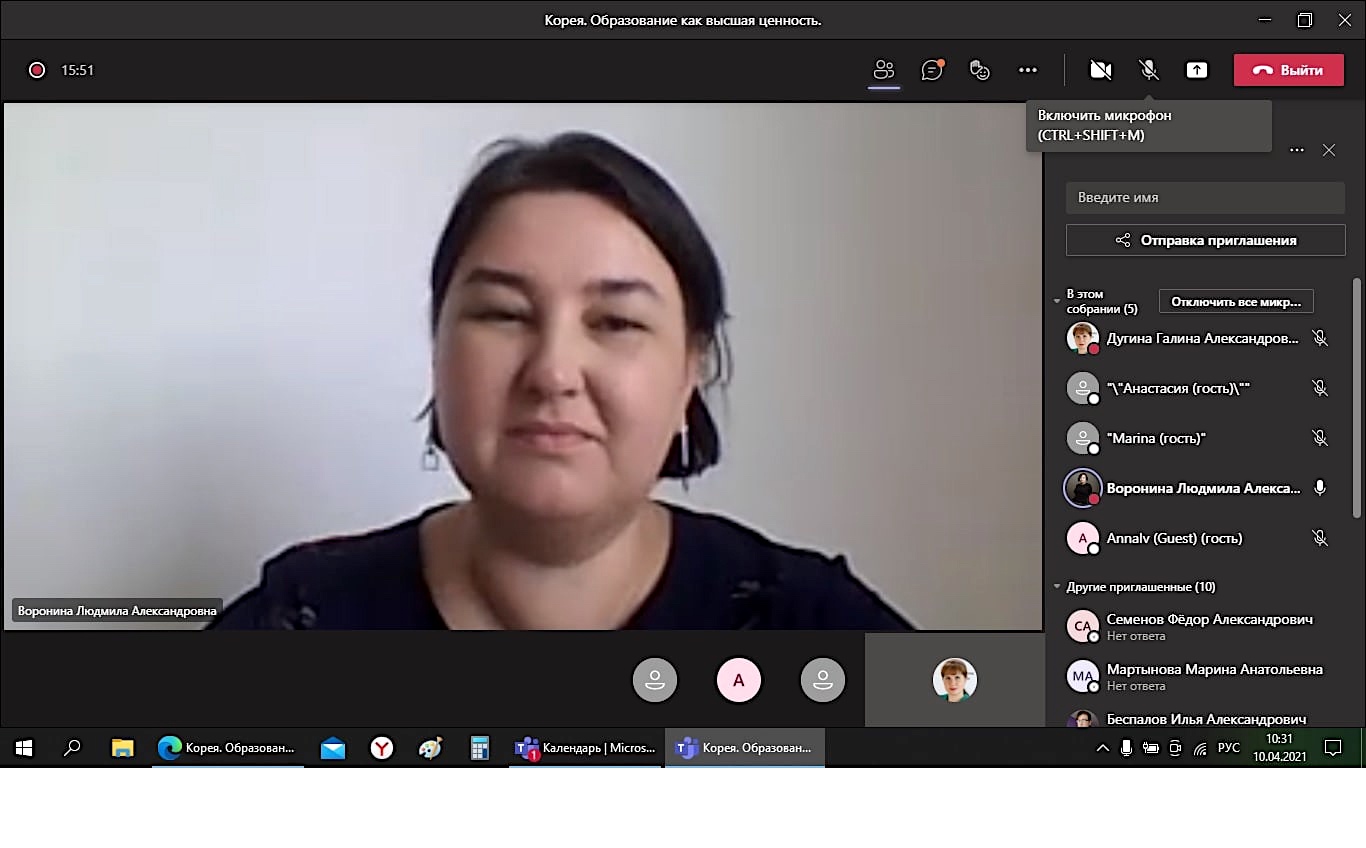Collapse the 'В этом собрании' section
The height and width of the screenshot is (848, 1366).
click(1057, 301)
